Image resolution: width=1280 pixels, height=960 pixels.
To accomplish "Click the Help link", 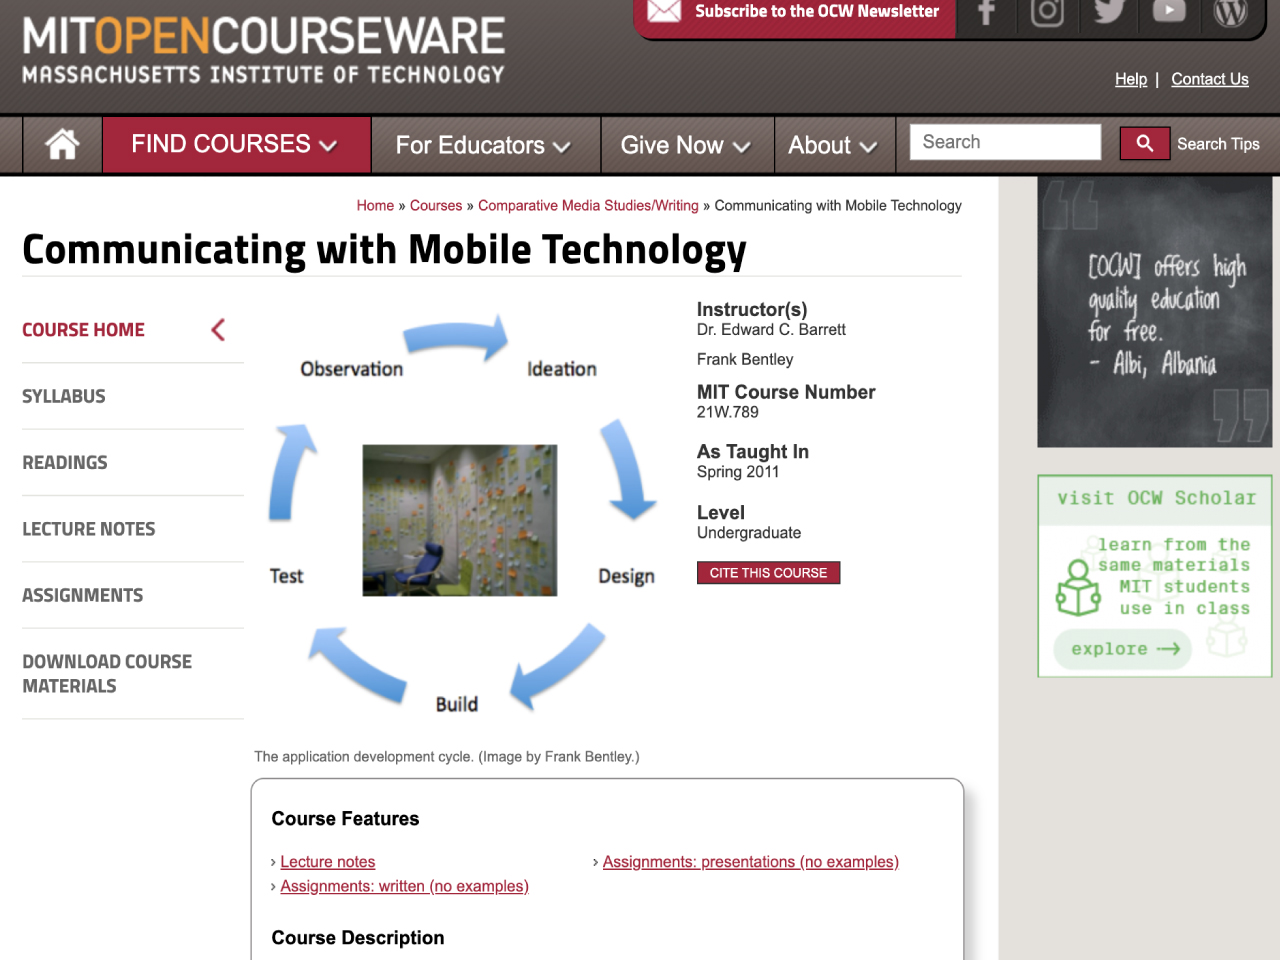I will 1131,79.
